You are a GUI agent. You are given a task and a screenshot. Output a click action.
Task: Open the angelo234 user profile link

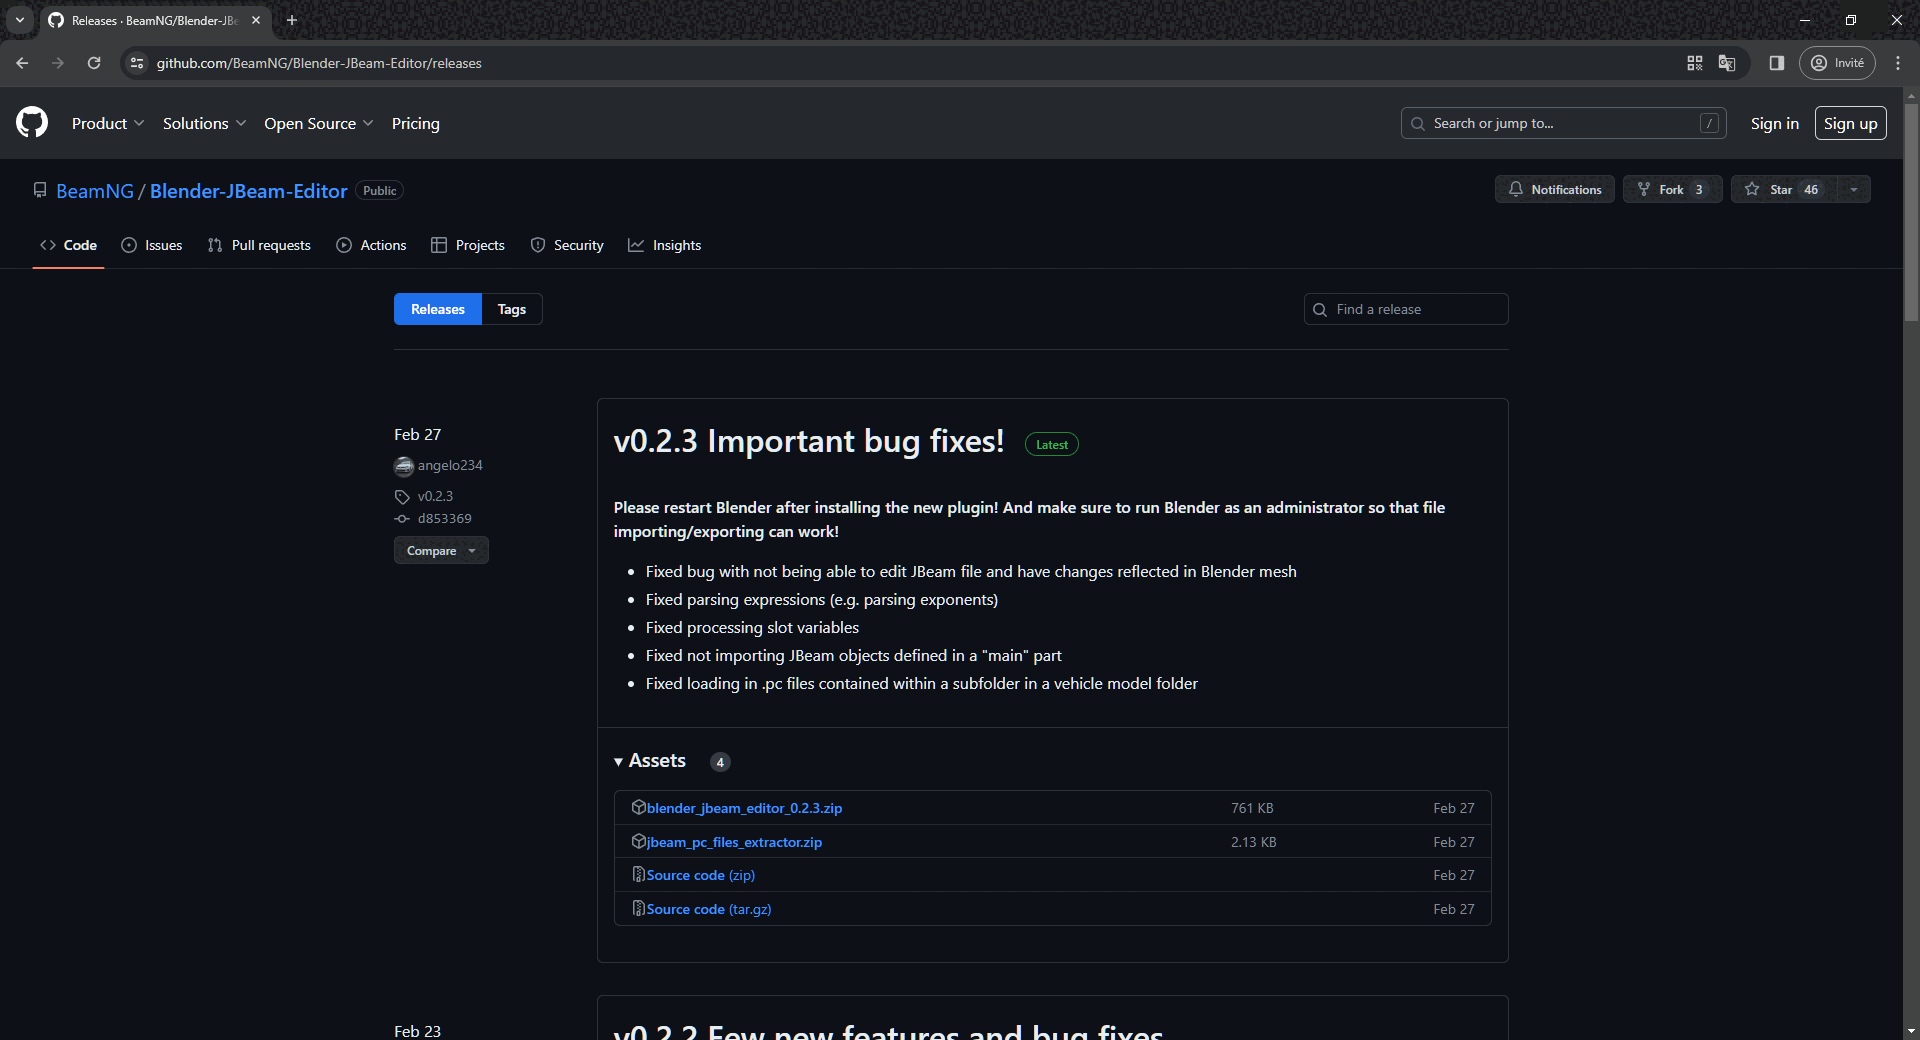[450, 466]
